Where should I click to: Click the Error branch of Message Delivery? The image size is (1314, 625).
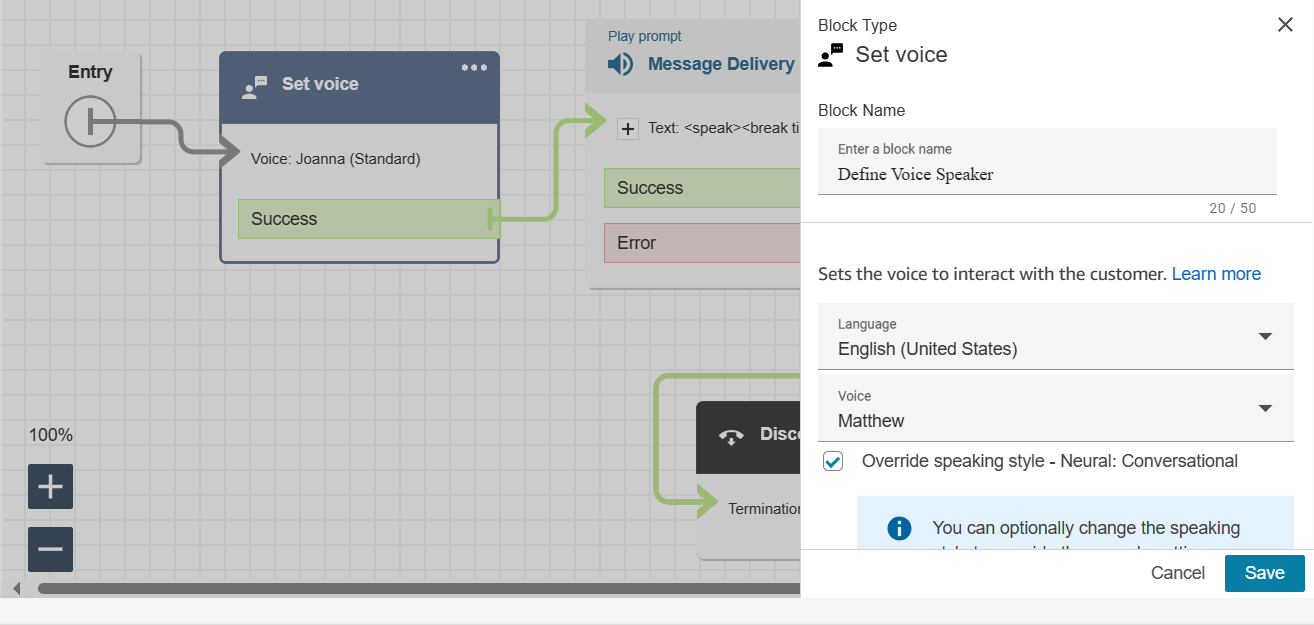[700, 243]
